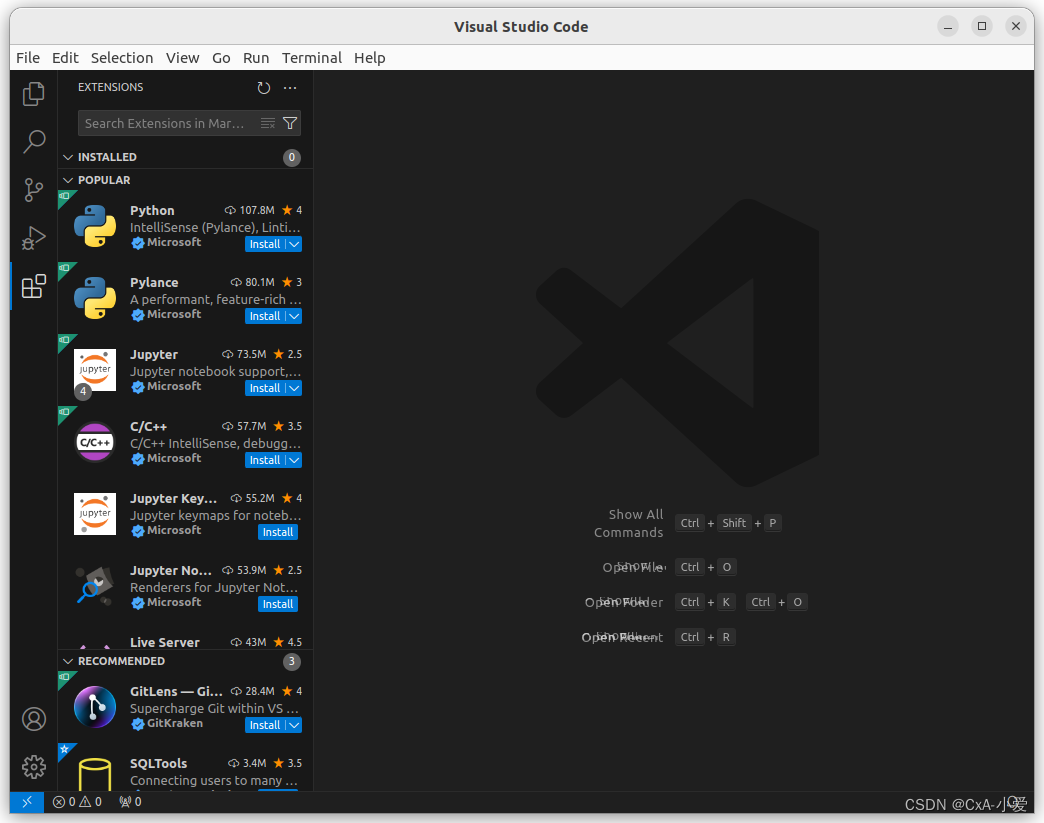Open Jupyter Notebook Renderers extension icon
This screenshot has height=823, width=1044.
click(95, 586)
